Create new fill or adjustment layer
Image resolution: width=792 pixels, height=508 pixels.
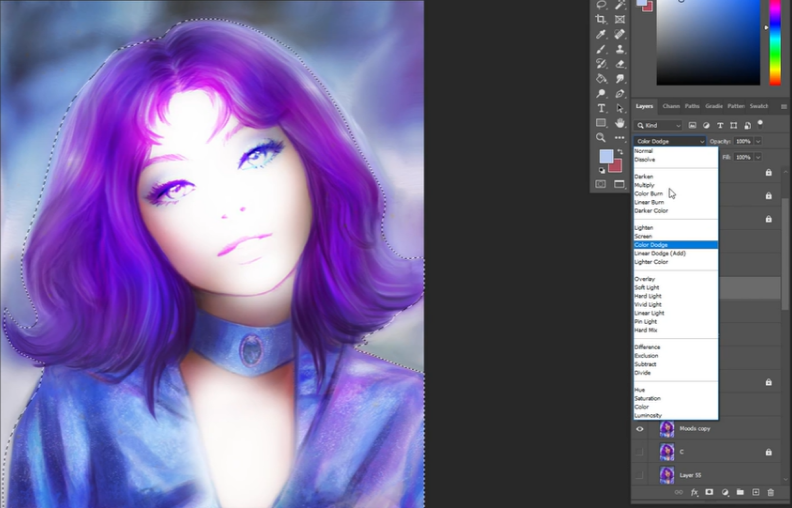[725, 492]
